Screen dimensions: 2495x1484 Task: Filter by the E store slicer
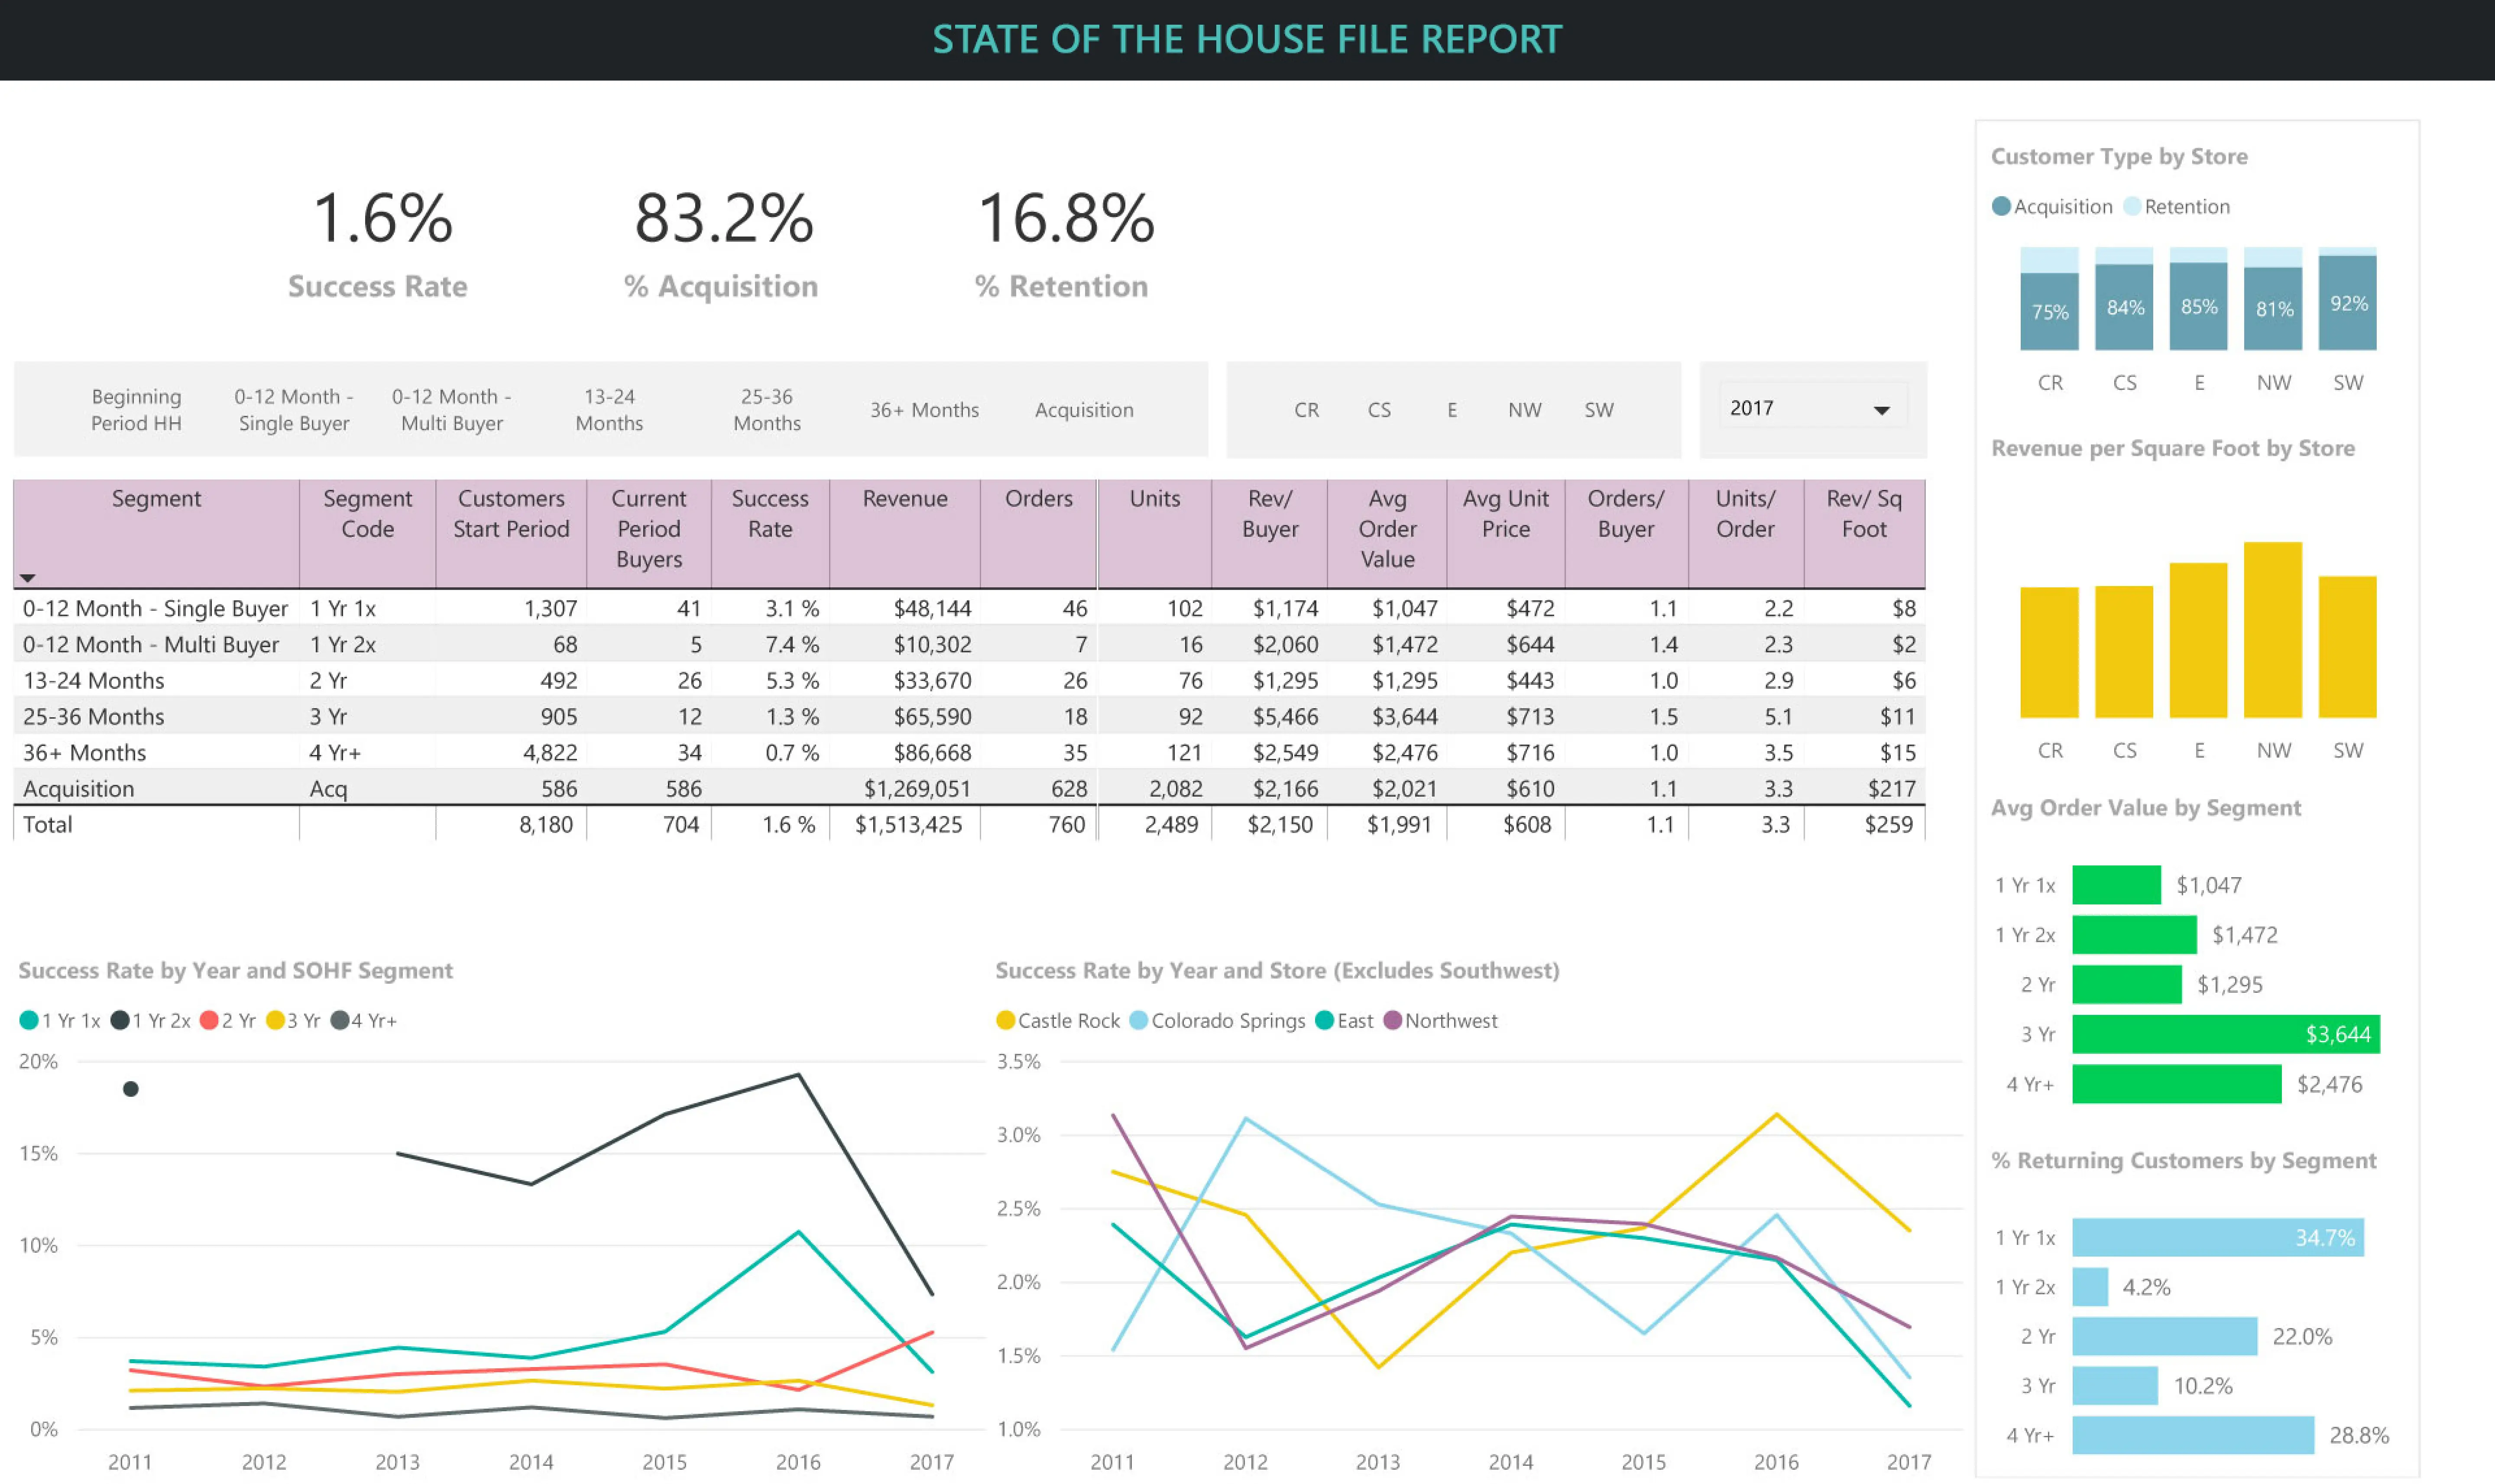[1452, 410]
